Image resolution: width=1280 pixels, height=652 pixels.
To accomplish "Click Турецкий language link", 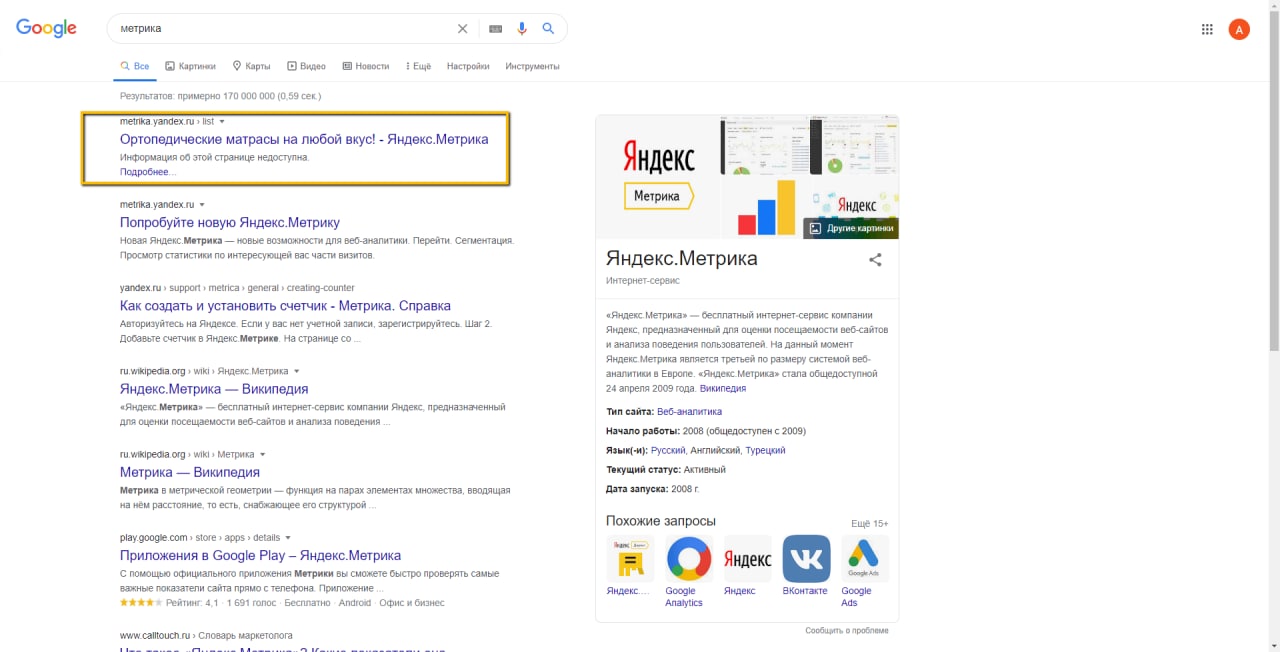I will pos(766,450).
